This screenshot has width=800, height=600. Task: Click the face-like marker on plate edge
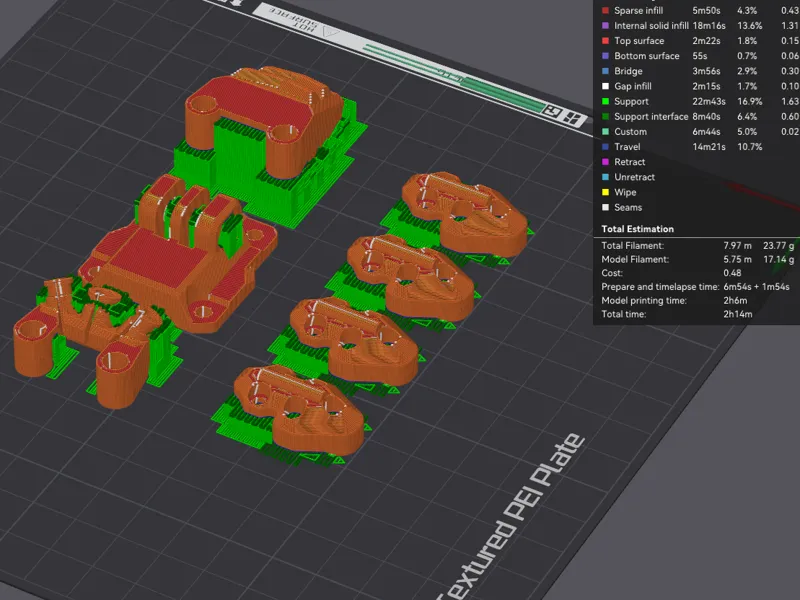click(553, 111)
